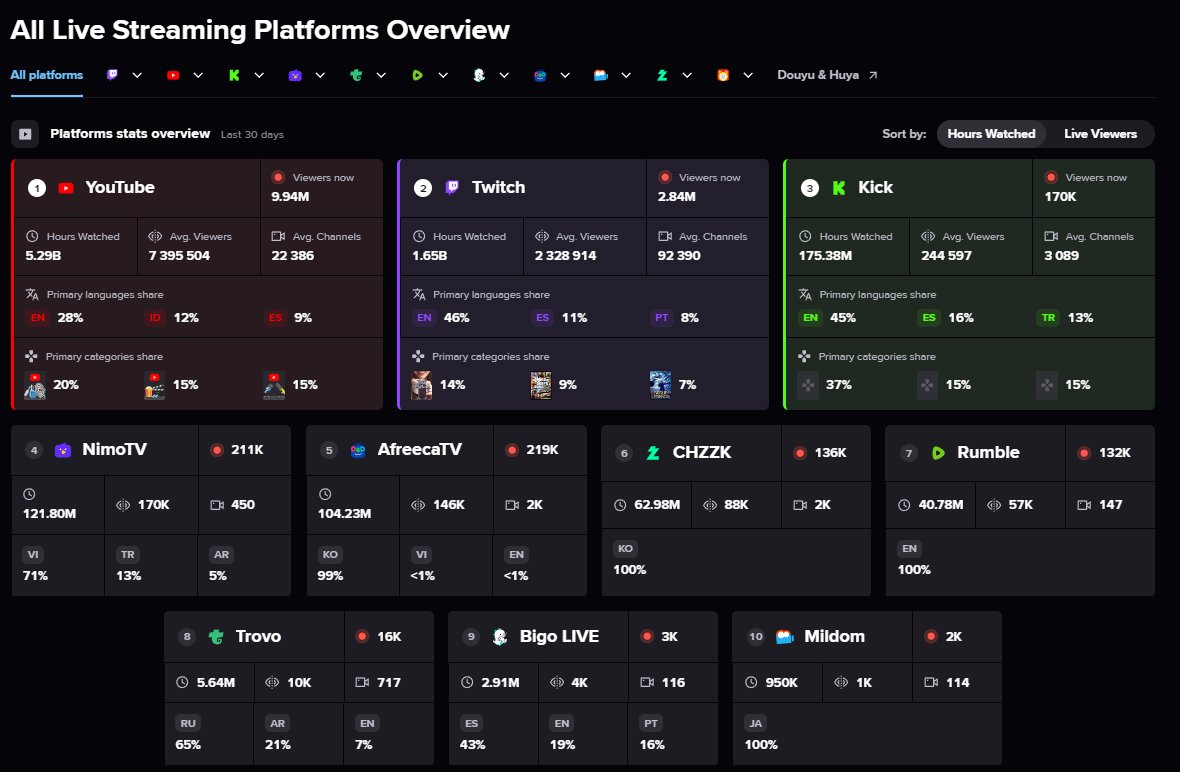Open the YouTube platform icon in the top navigation
This screenshot has height=772, width=1180.
(173, 75)
